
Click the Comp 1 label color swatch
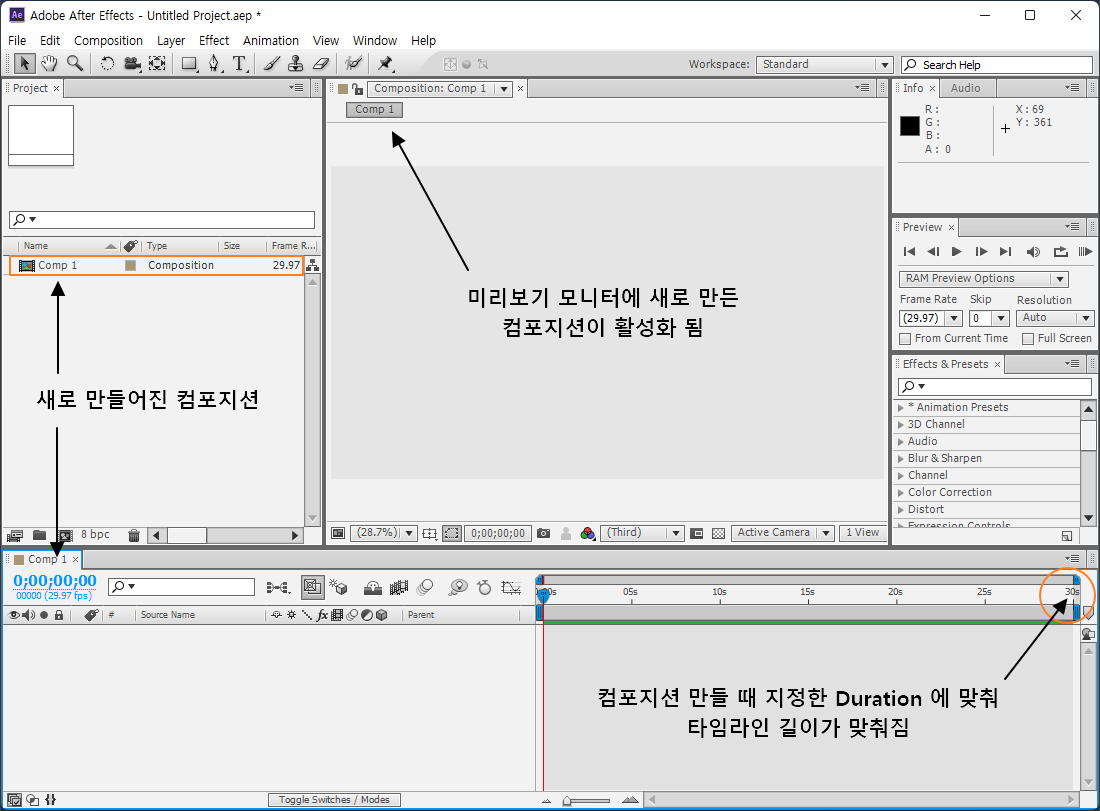(130, 265)
